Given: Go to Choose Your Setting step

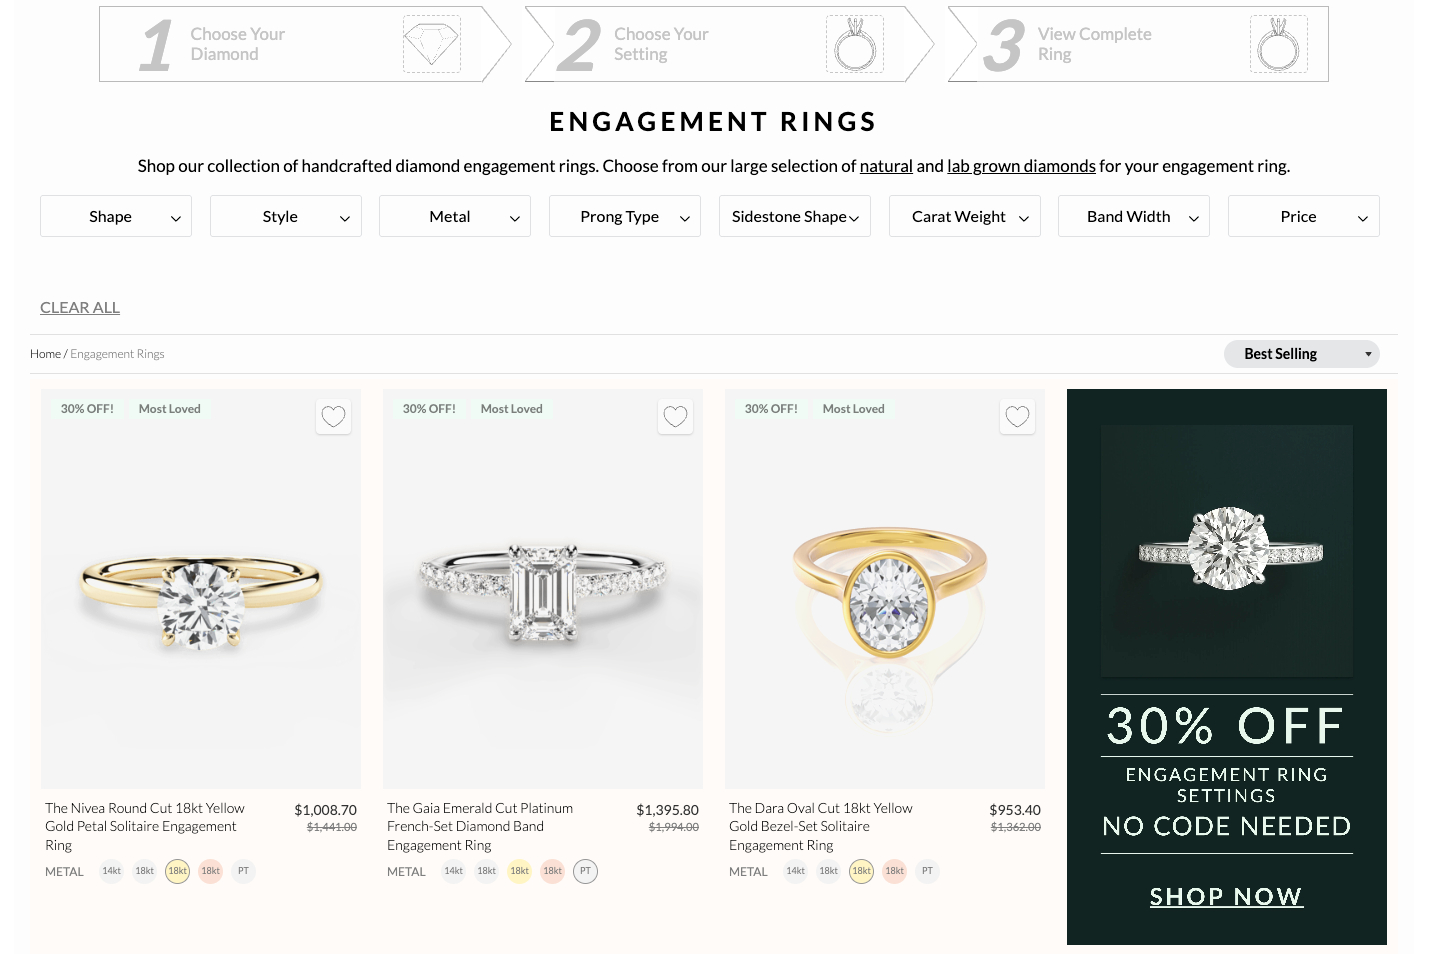Looking at the screenshot, I should [x=661, y=44].
